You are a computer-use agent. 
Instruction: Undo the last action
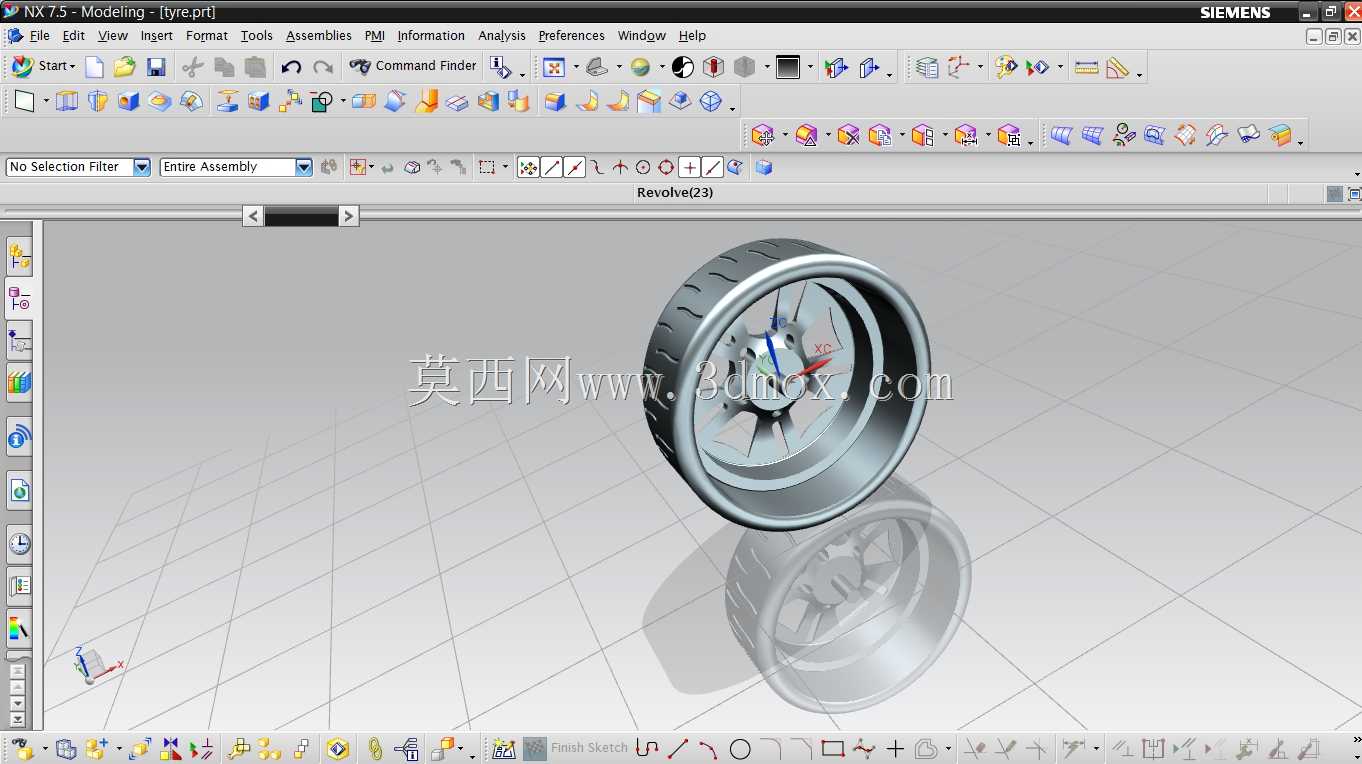(x=291, y=67)
